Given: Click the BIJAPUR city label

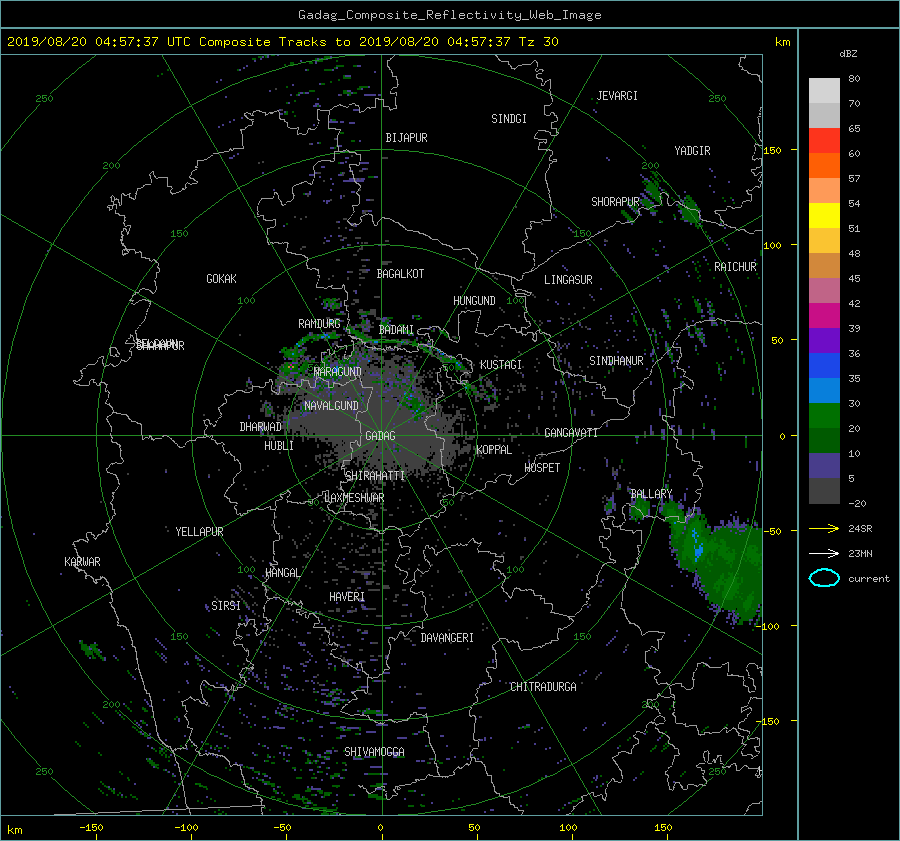Looking at the screenshot, I should tap(406, 138).
